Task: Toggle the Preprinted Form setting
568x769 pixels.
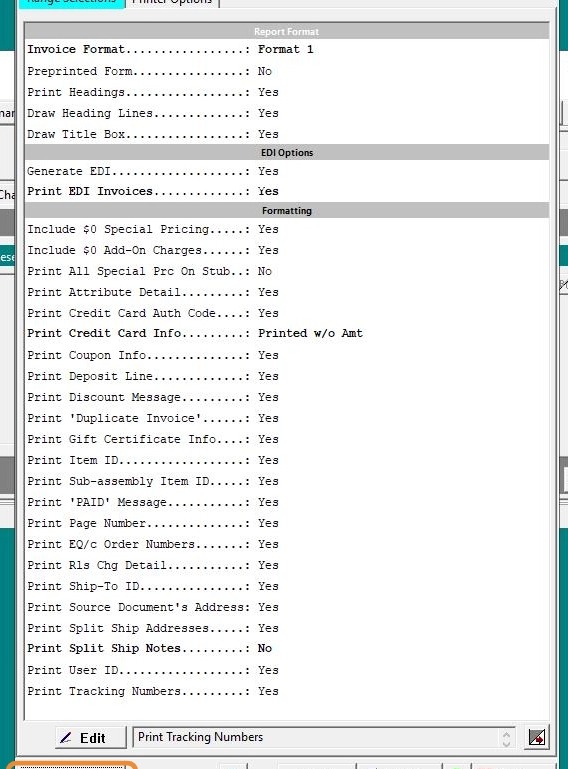Action: point(287,71)
